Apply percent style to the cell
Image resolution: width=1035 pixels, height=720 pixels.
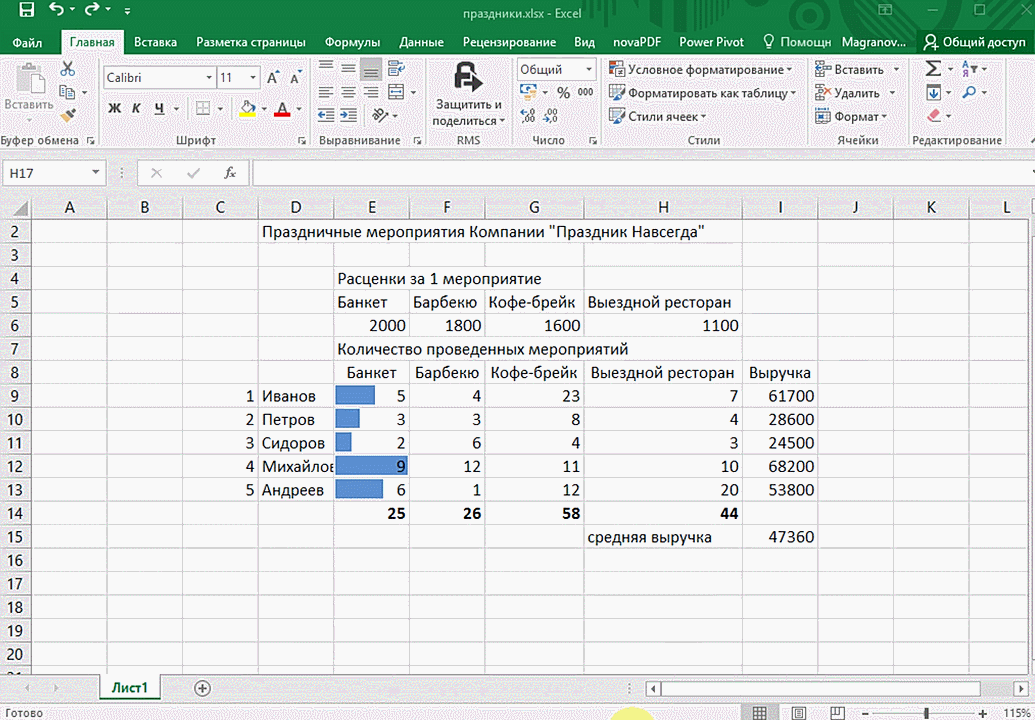(563, 93)
